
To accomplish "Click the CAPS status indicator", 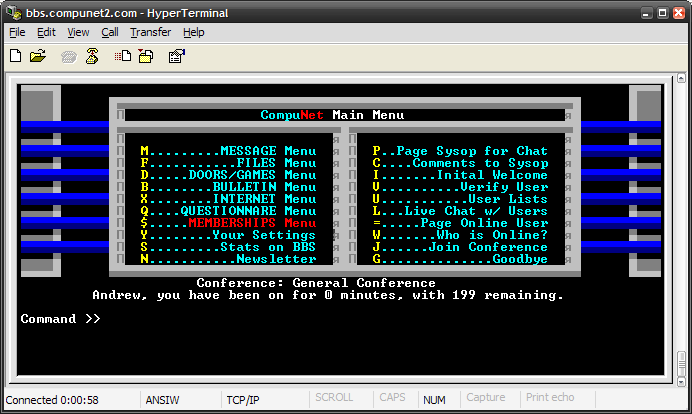I will pos(392,397).
